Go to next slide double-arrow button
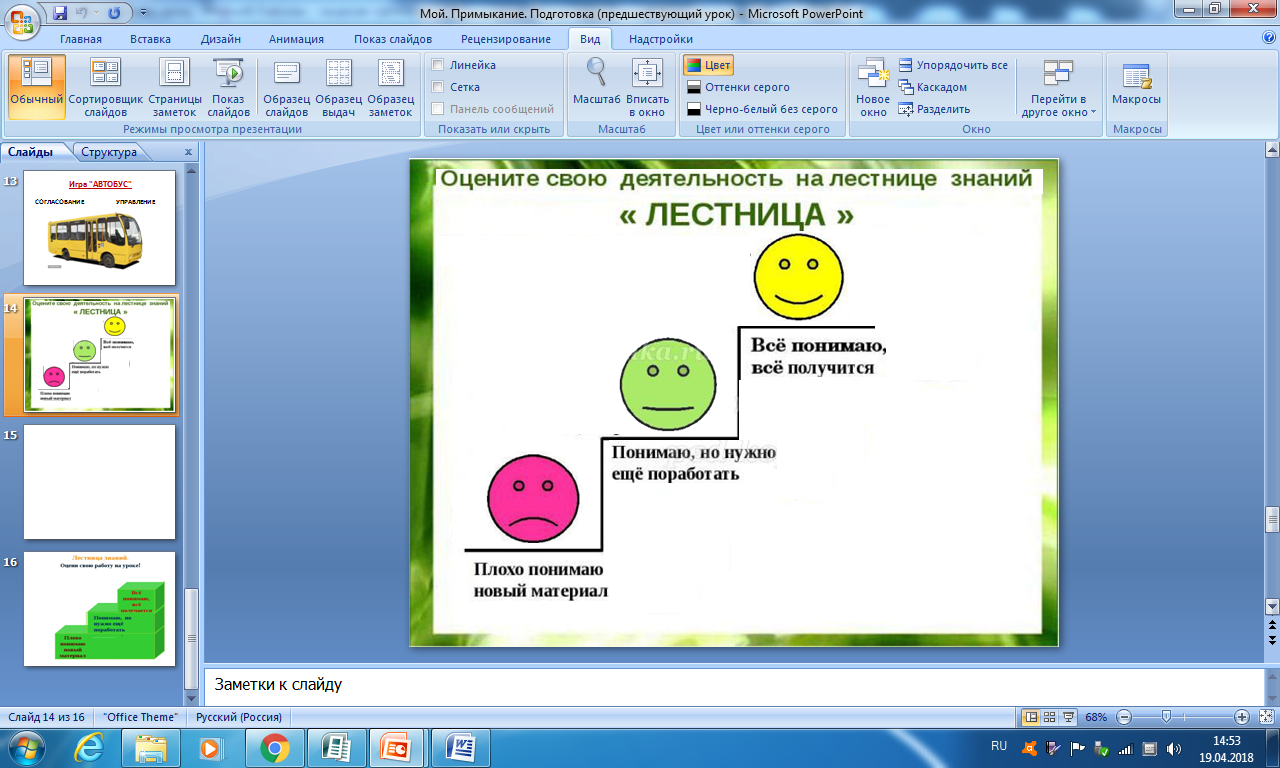The width and height of the screenshot is (1280, 768). pyautogui.click(x=1272, y=639)
